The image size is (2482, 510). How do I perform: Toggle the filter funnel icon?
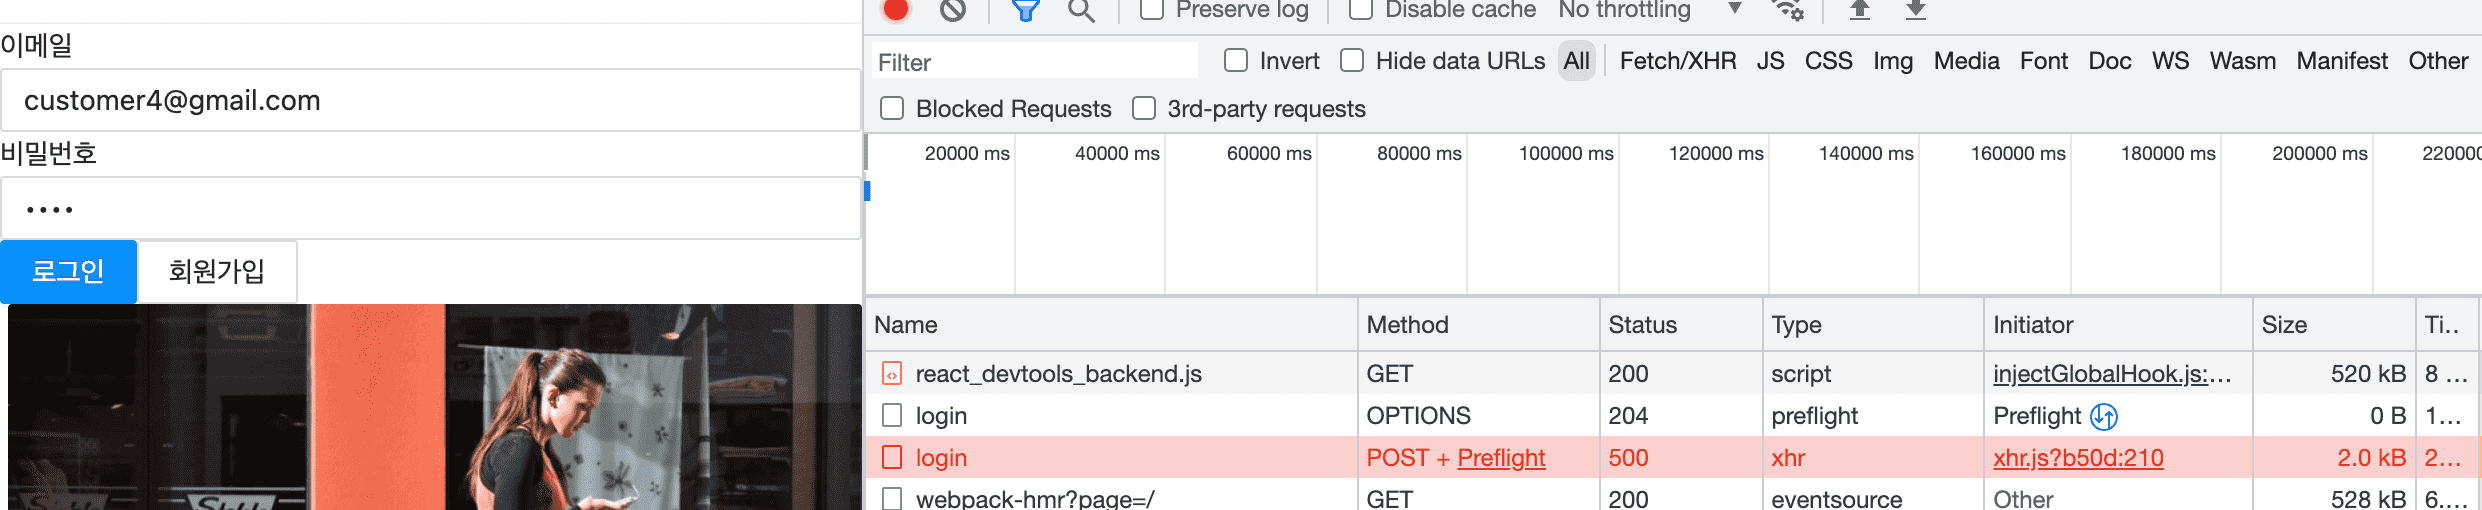pos(1026,10)
